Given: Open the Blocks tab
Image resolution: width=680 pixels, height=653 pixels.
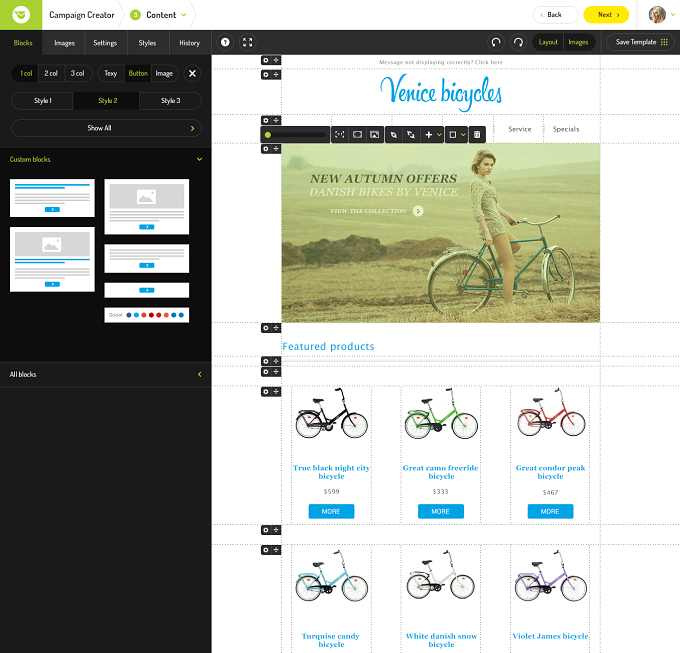Looking at the screenshot, I should click(23, 42).
